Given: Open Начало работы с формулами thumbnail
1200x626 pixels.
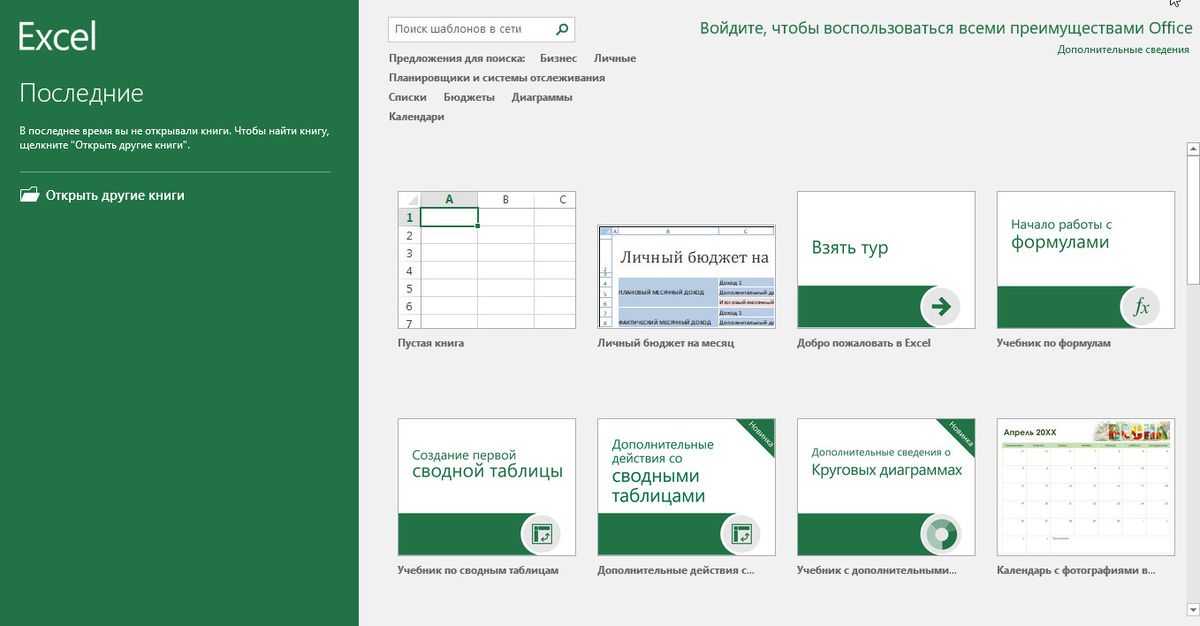Looking at the screenshot, I should tap(1086, 260).
